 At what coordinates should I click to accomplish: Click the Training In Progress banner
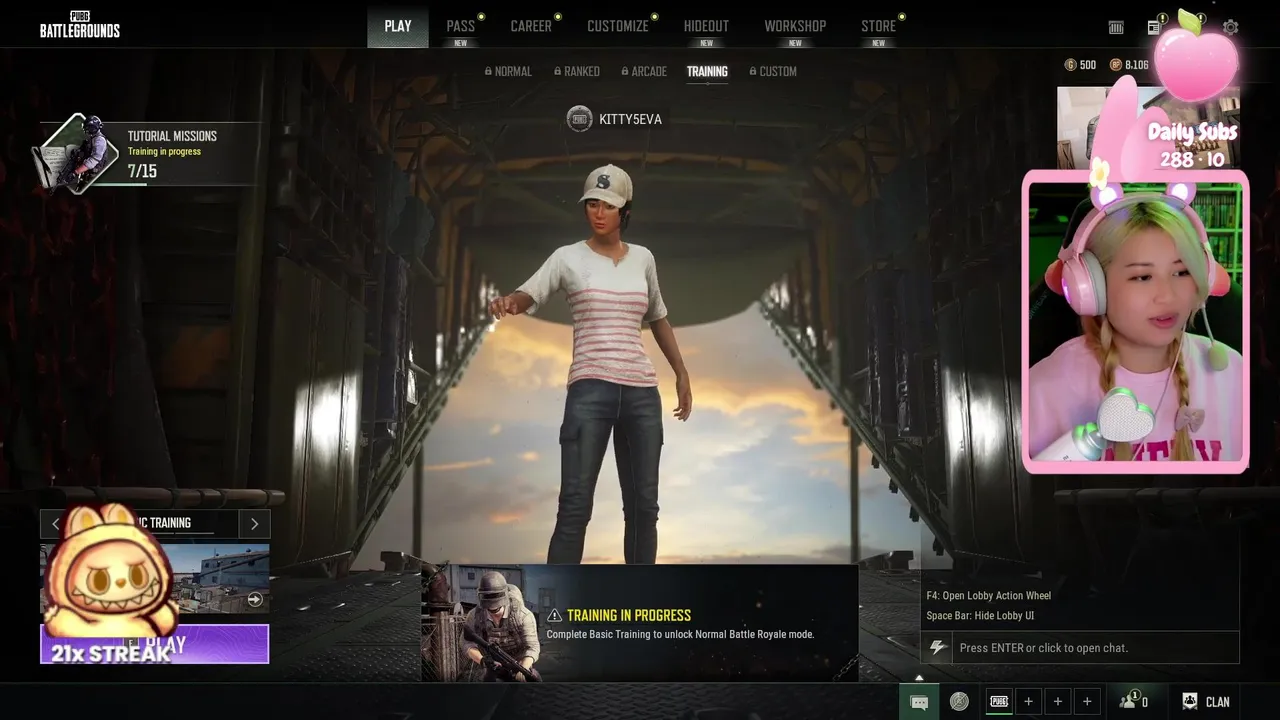(x=640, y=623)
